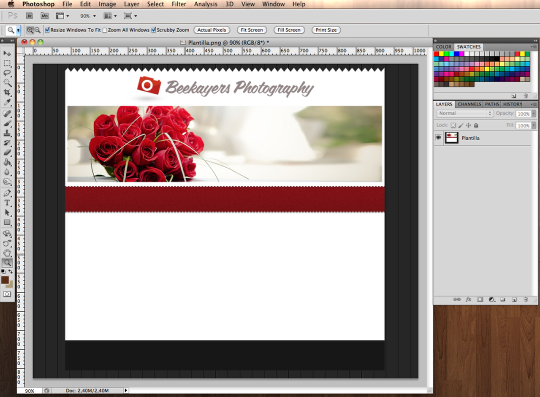Click the Fit Screen button
Screen dimensions: 540x397
click(252, 30)
